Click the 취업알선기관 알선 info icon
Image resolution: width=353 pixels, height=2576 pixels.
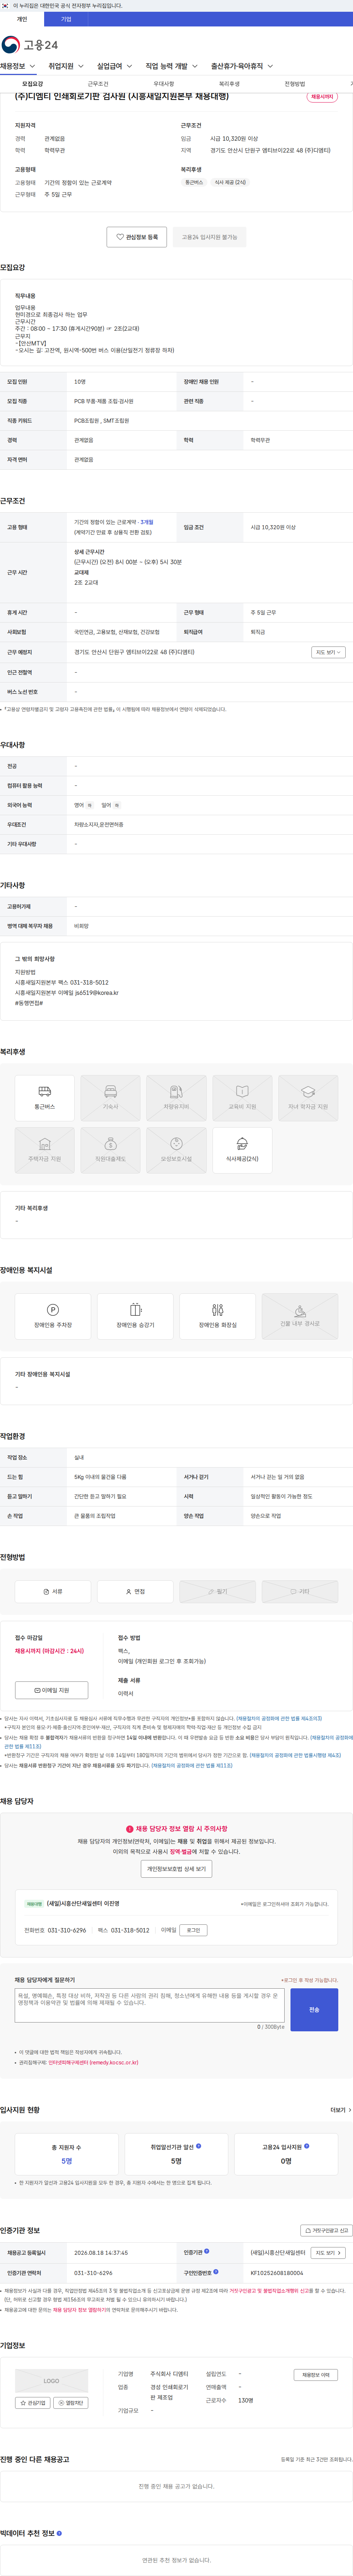point(198,2146)
